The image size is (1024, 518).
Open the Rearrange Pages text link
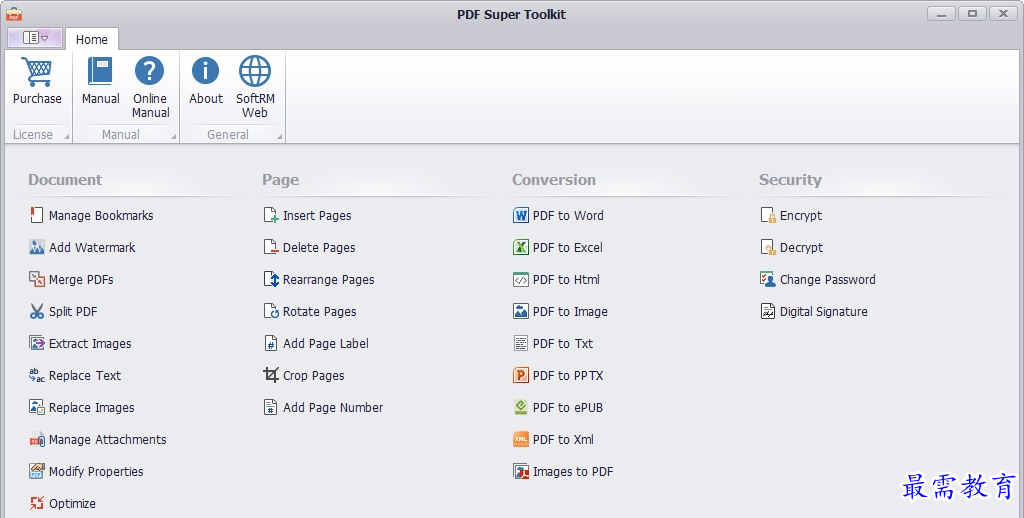point(328,280)
